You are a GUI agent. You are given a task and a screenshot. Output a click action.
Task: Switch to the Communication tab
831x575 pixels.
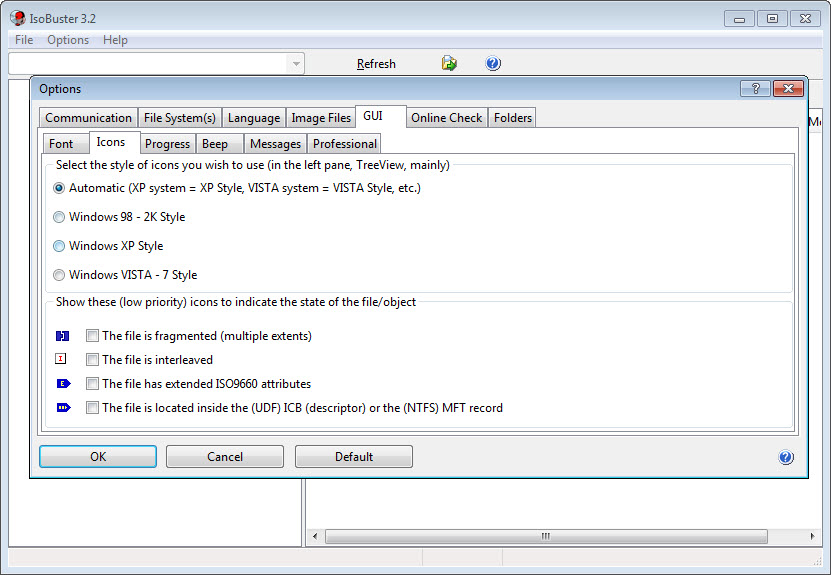coord(89,118)
